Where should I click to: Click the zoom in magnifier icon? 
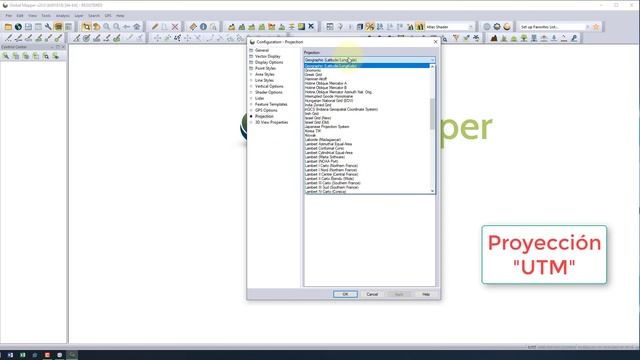tap(107, 27)
